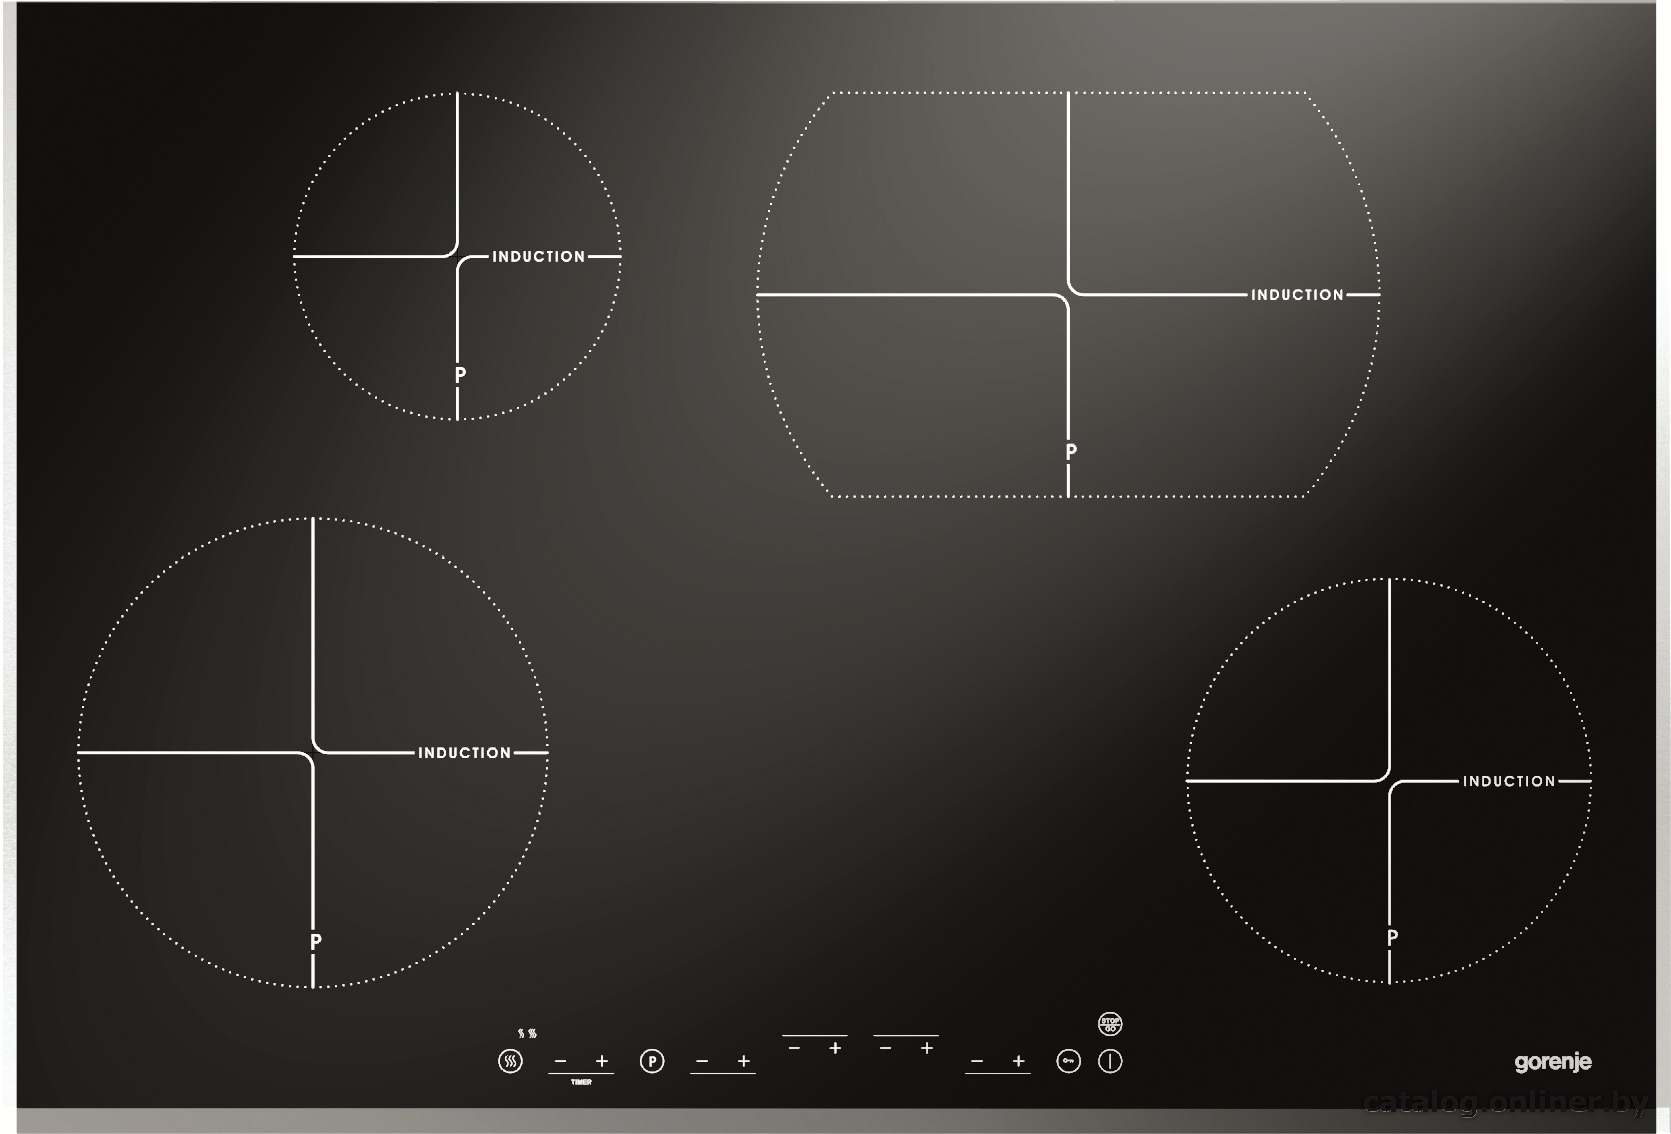This screenshot has height=1134, width=1671.
Task: Tap the keep-warm wavy heat icon
Action: tap(510, 1061)
